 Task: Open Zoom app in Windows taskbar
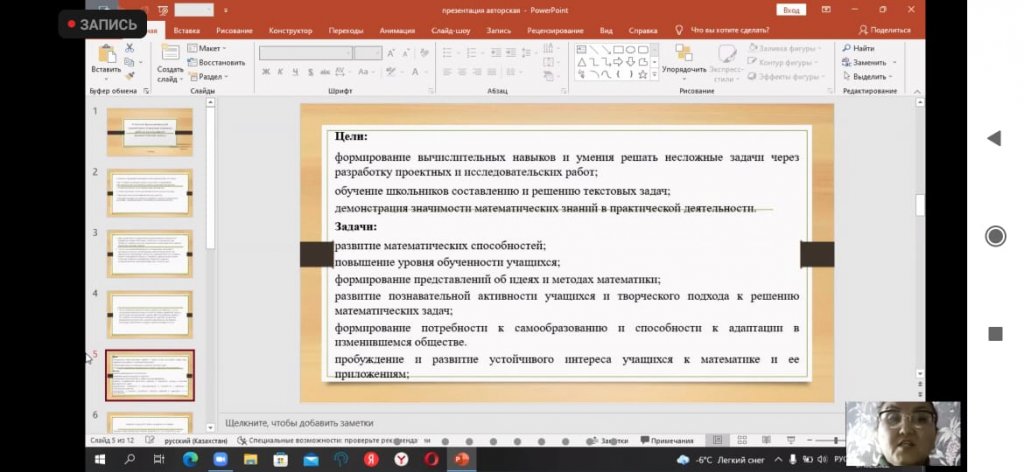[219, 460]
